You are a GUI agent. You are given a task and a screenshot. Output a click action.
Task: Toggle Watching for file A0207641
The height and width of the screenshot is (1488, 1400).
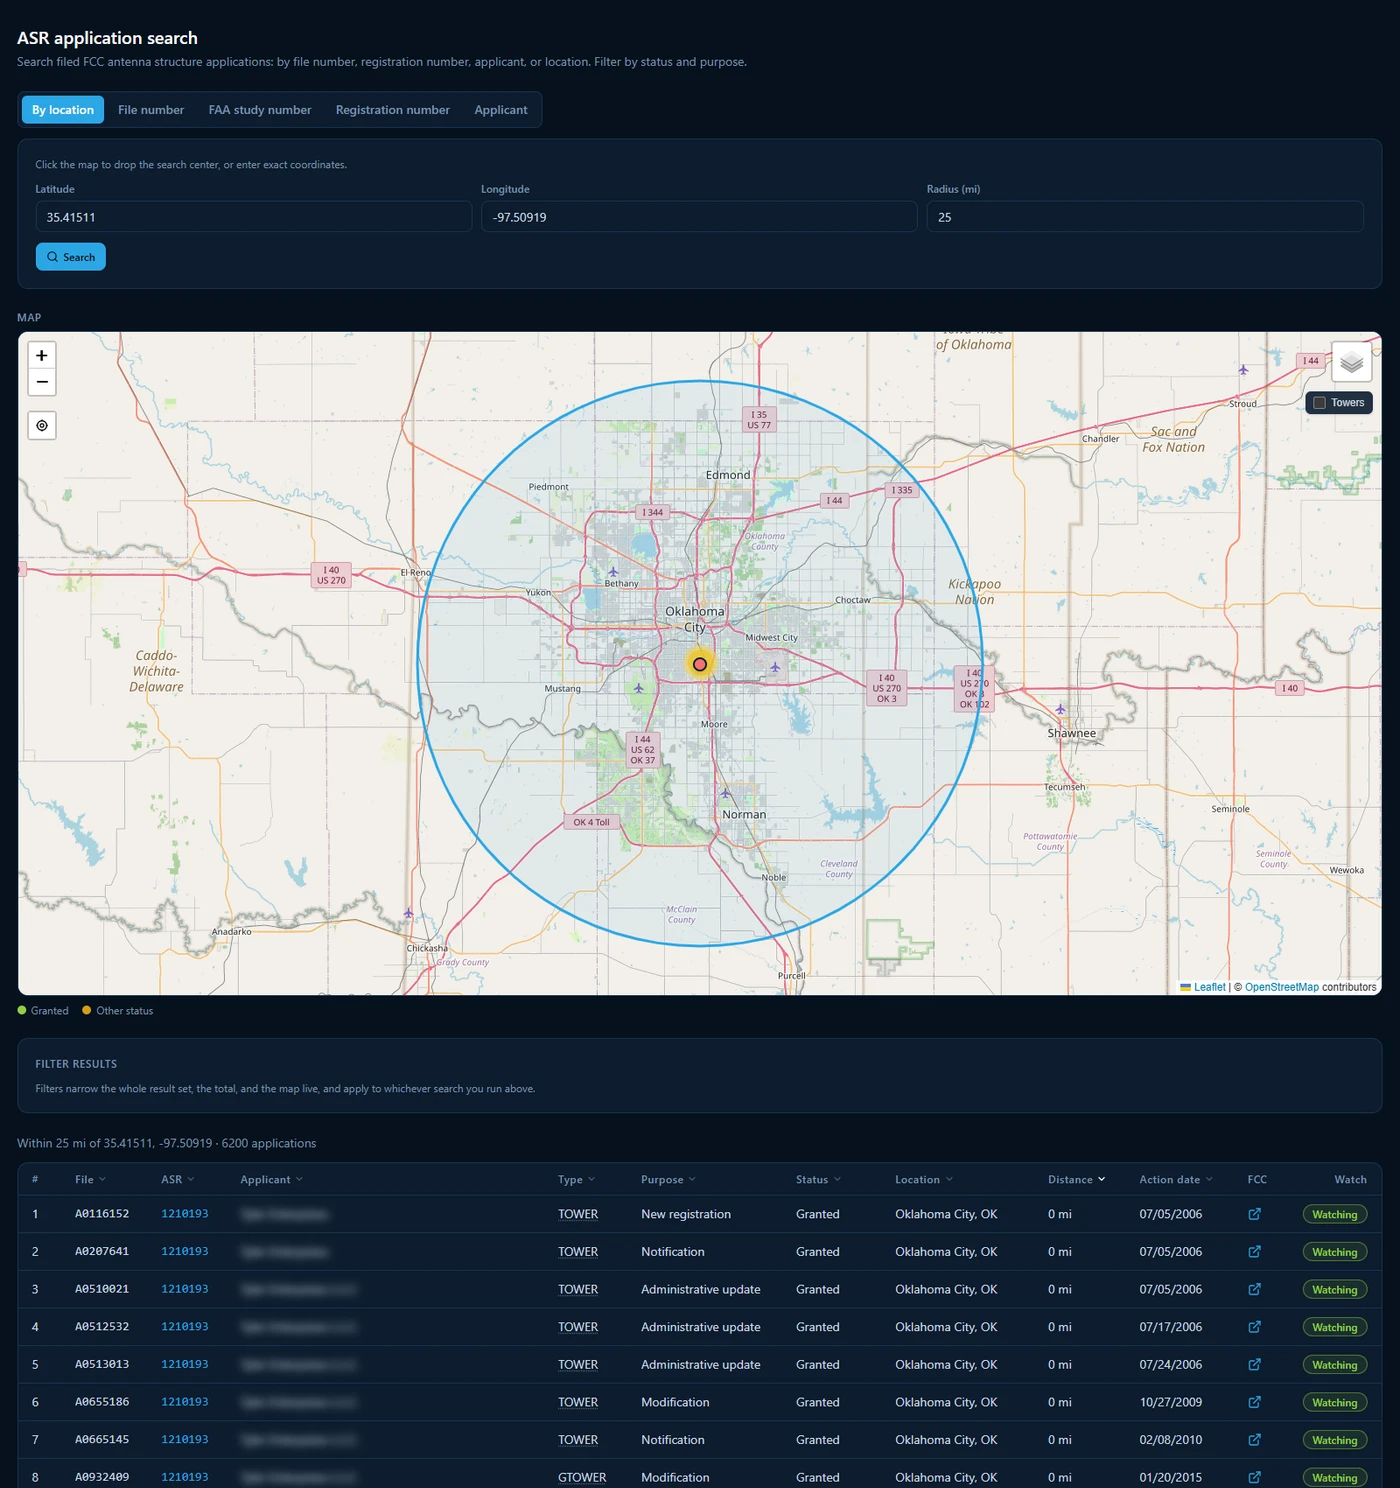coord(1334,1252)
